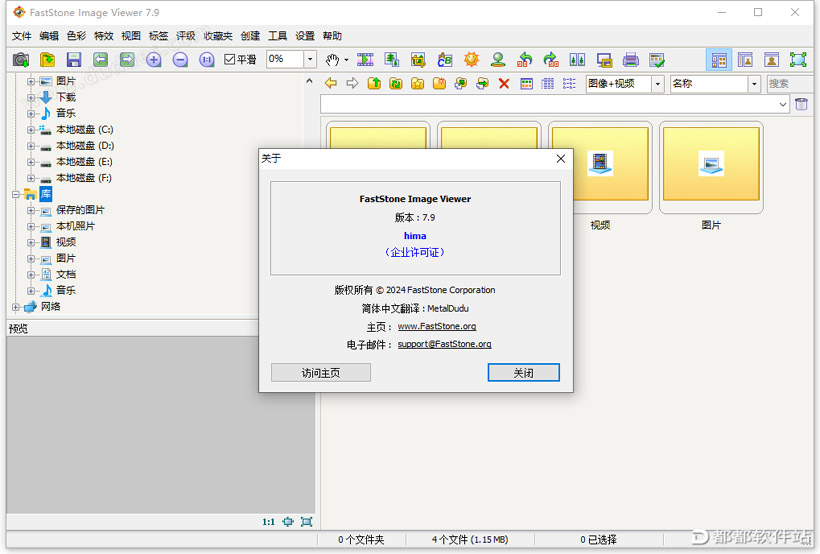Click the camera acquire-images icon

[21, 60]
